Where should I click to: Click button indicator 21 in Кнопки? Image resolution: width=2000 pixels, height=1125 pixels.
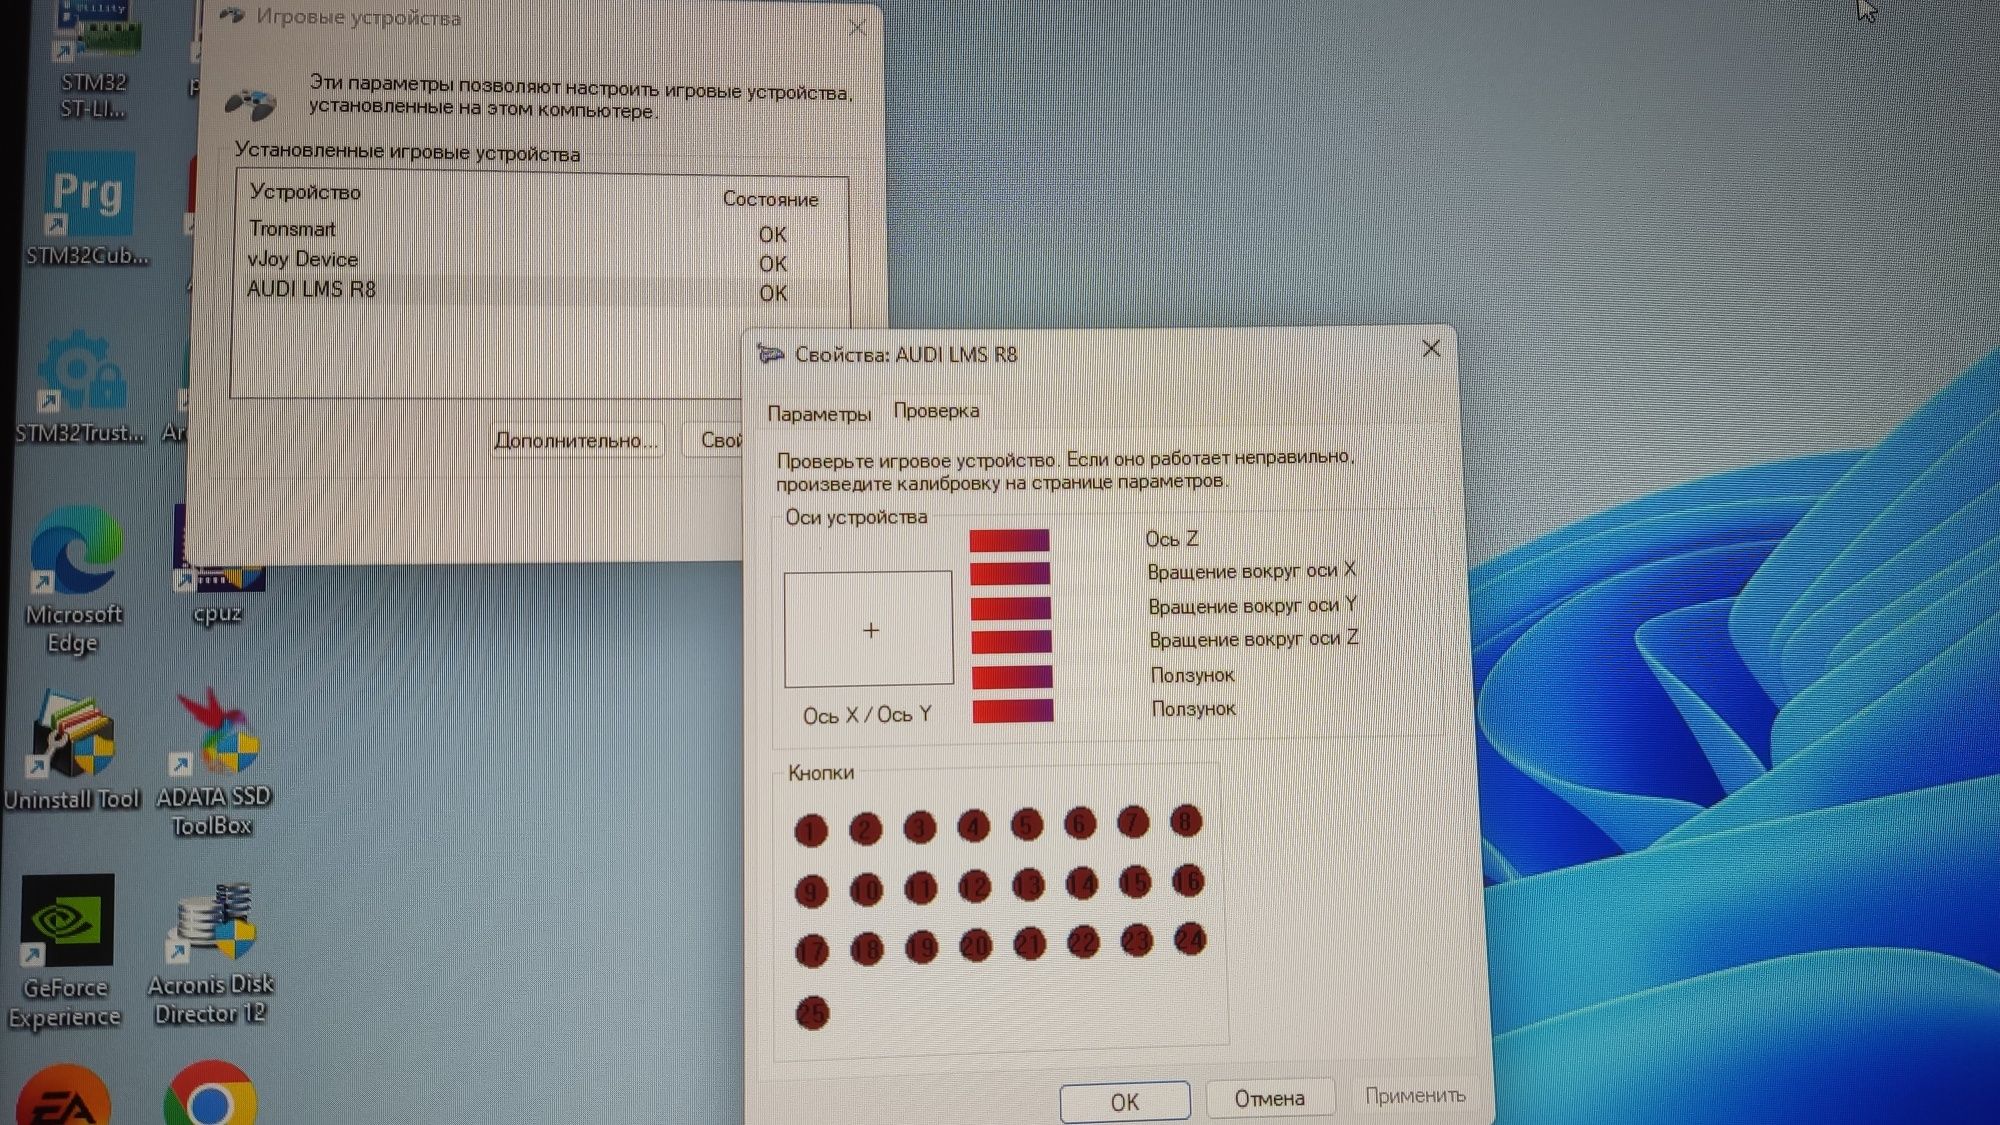1029,943
